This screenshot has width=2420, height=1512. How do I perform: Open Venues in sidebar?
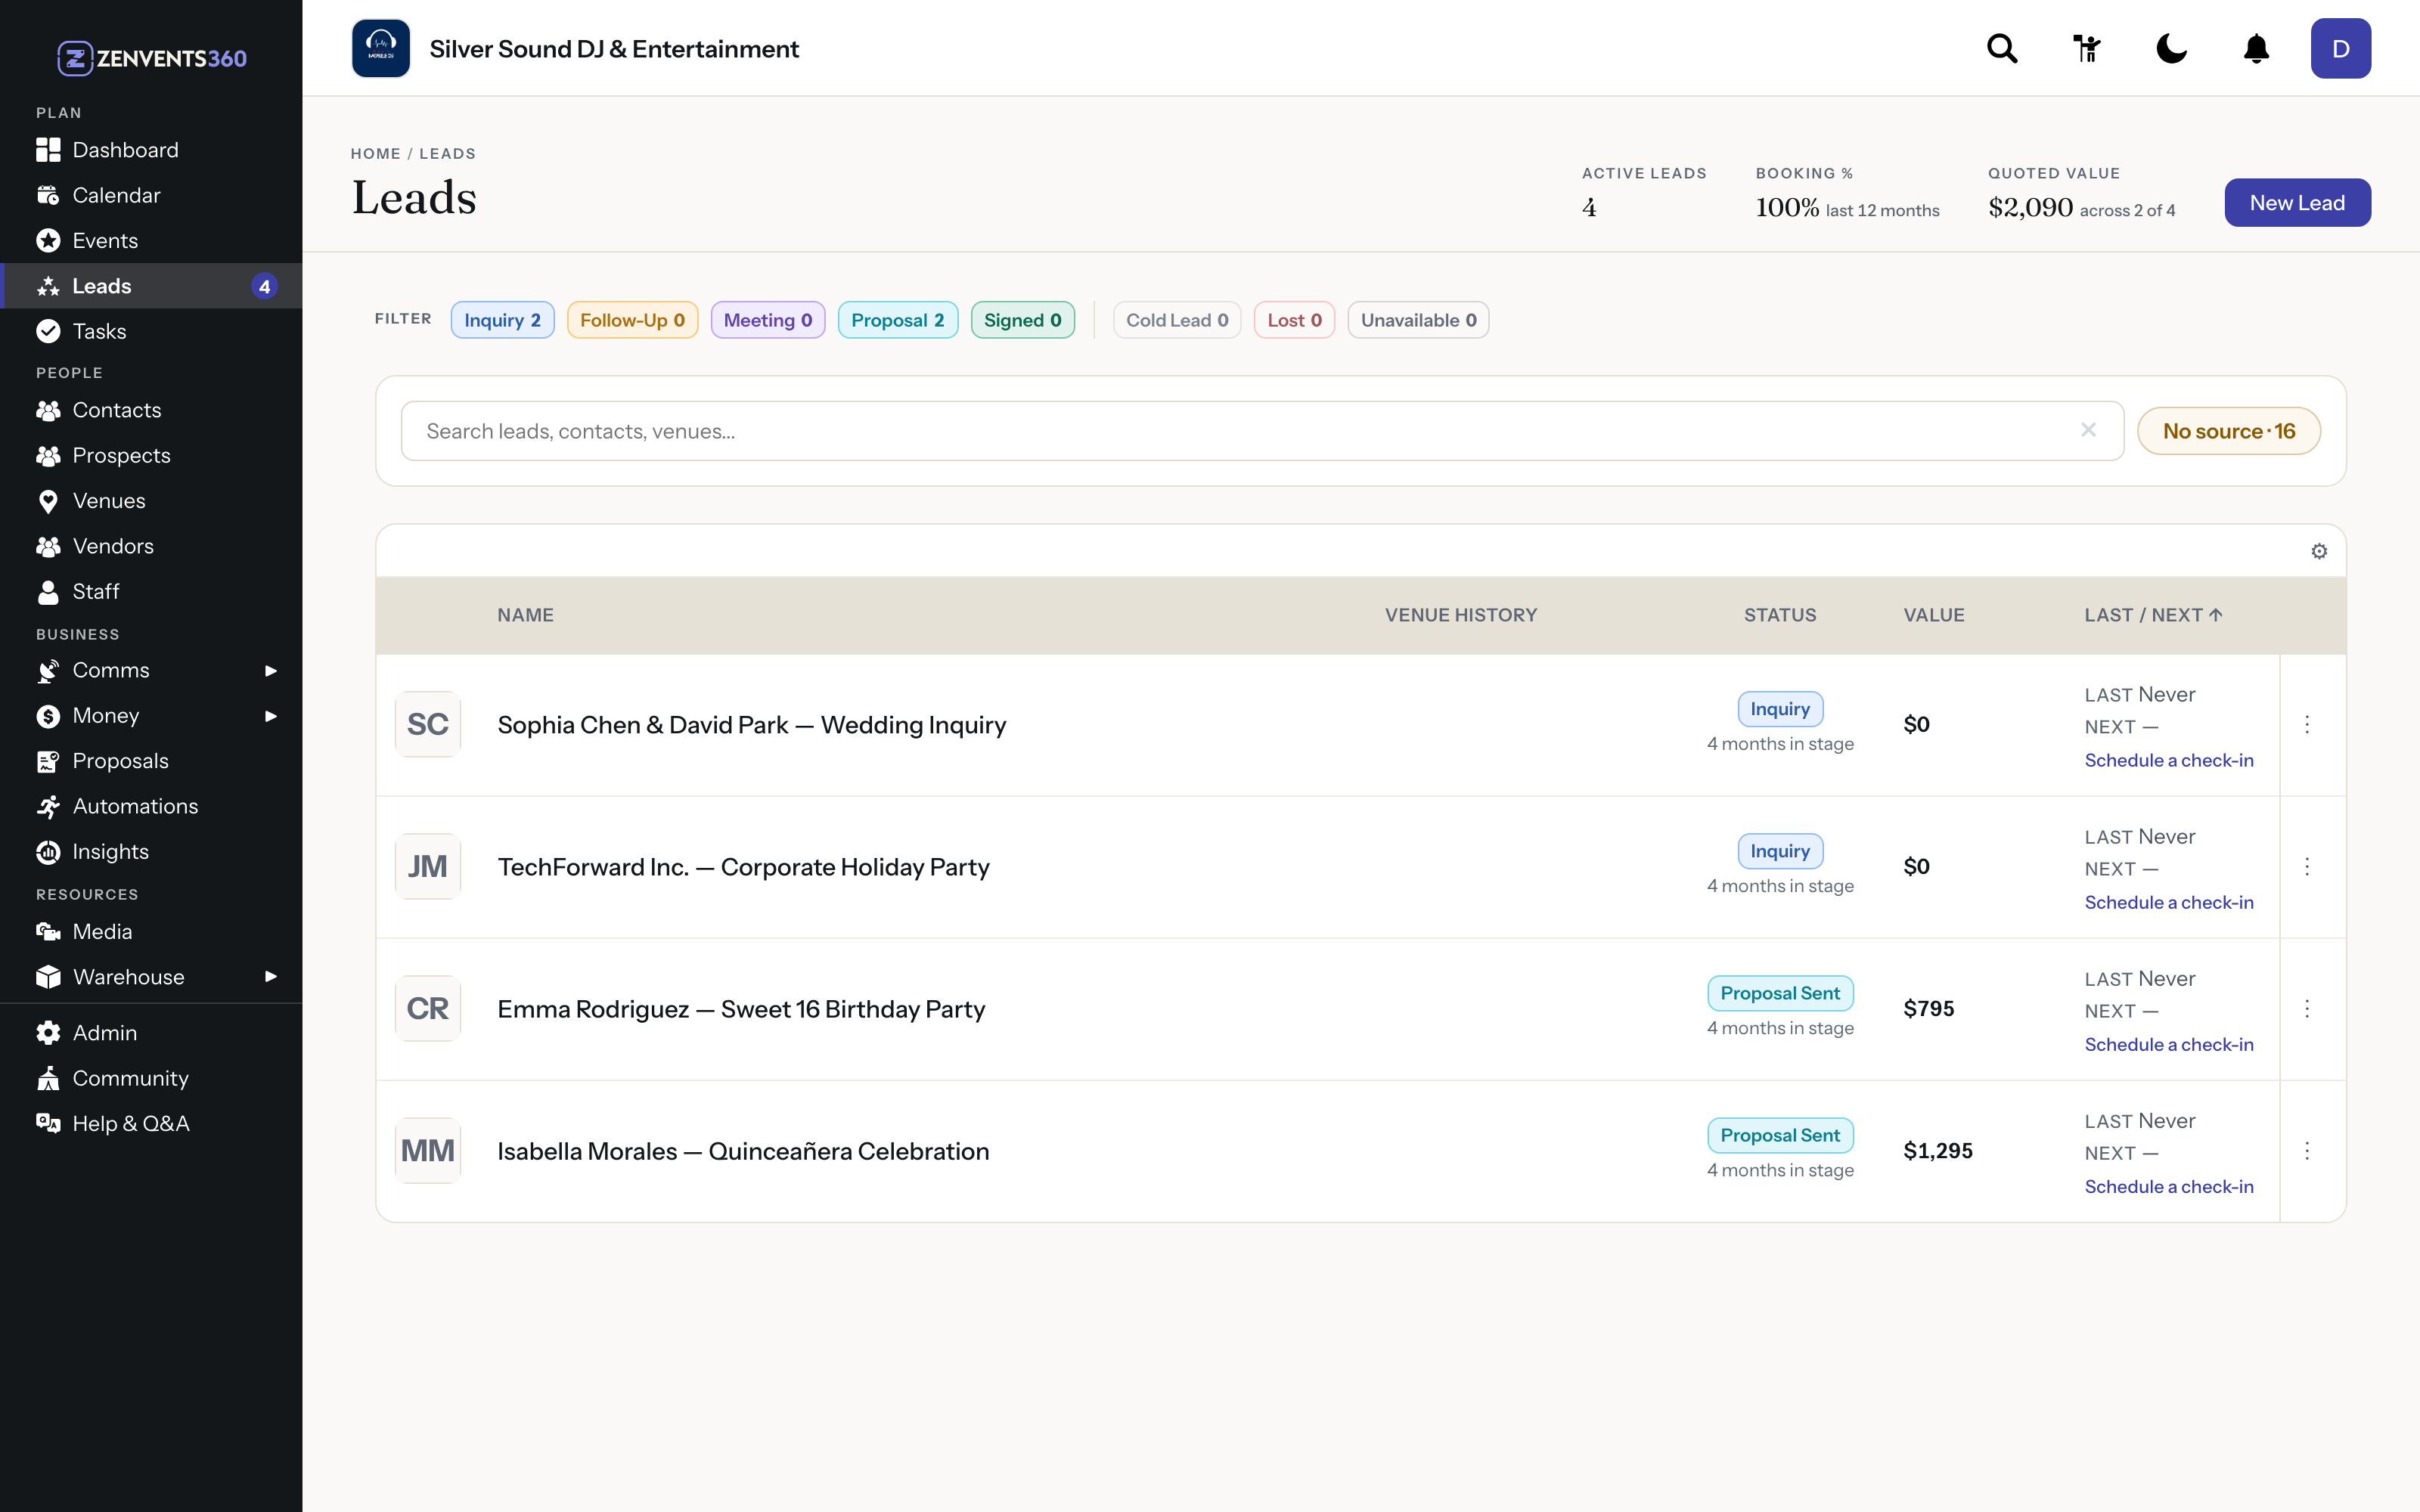coord(151,500)
